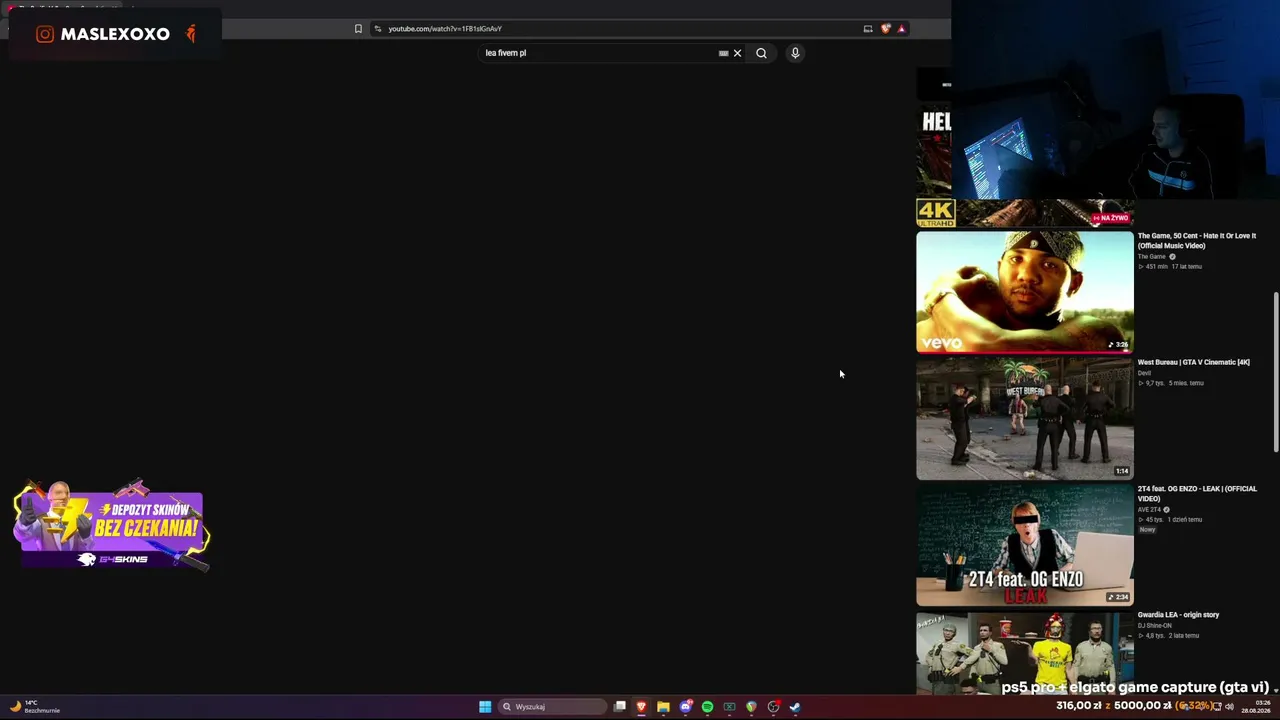This screenshot has height=720, width=1280.
Task: Click the cast/picture-in-picture icon in address bar
Action: 868,28
